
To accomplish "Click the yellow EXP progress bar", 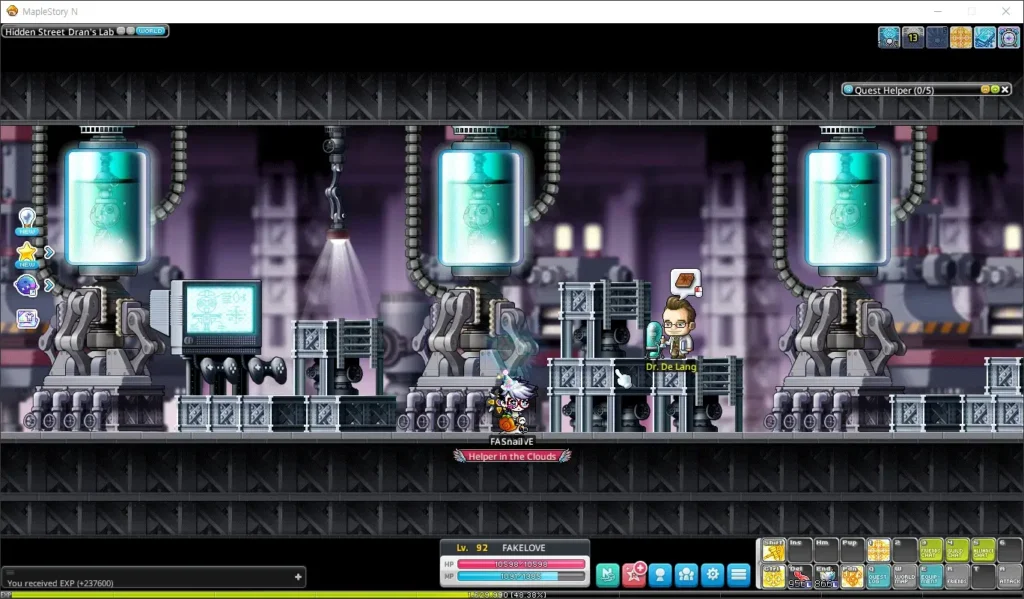I will [512, 594].
